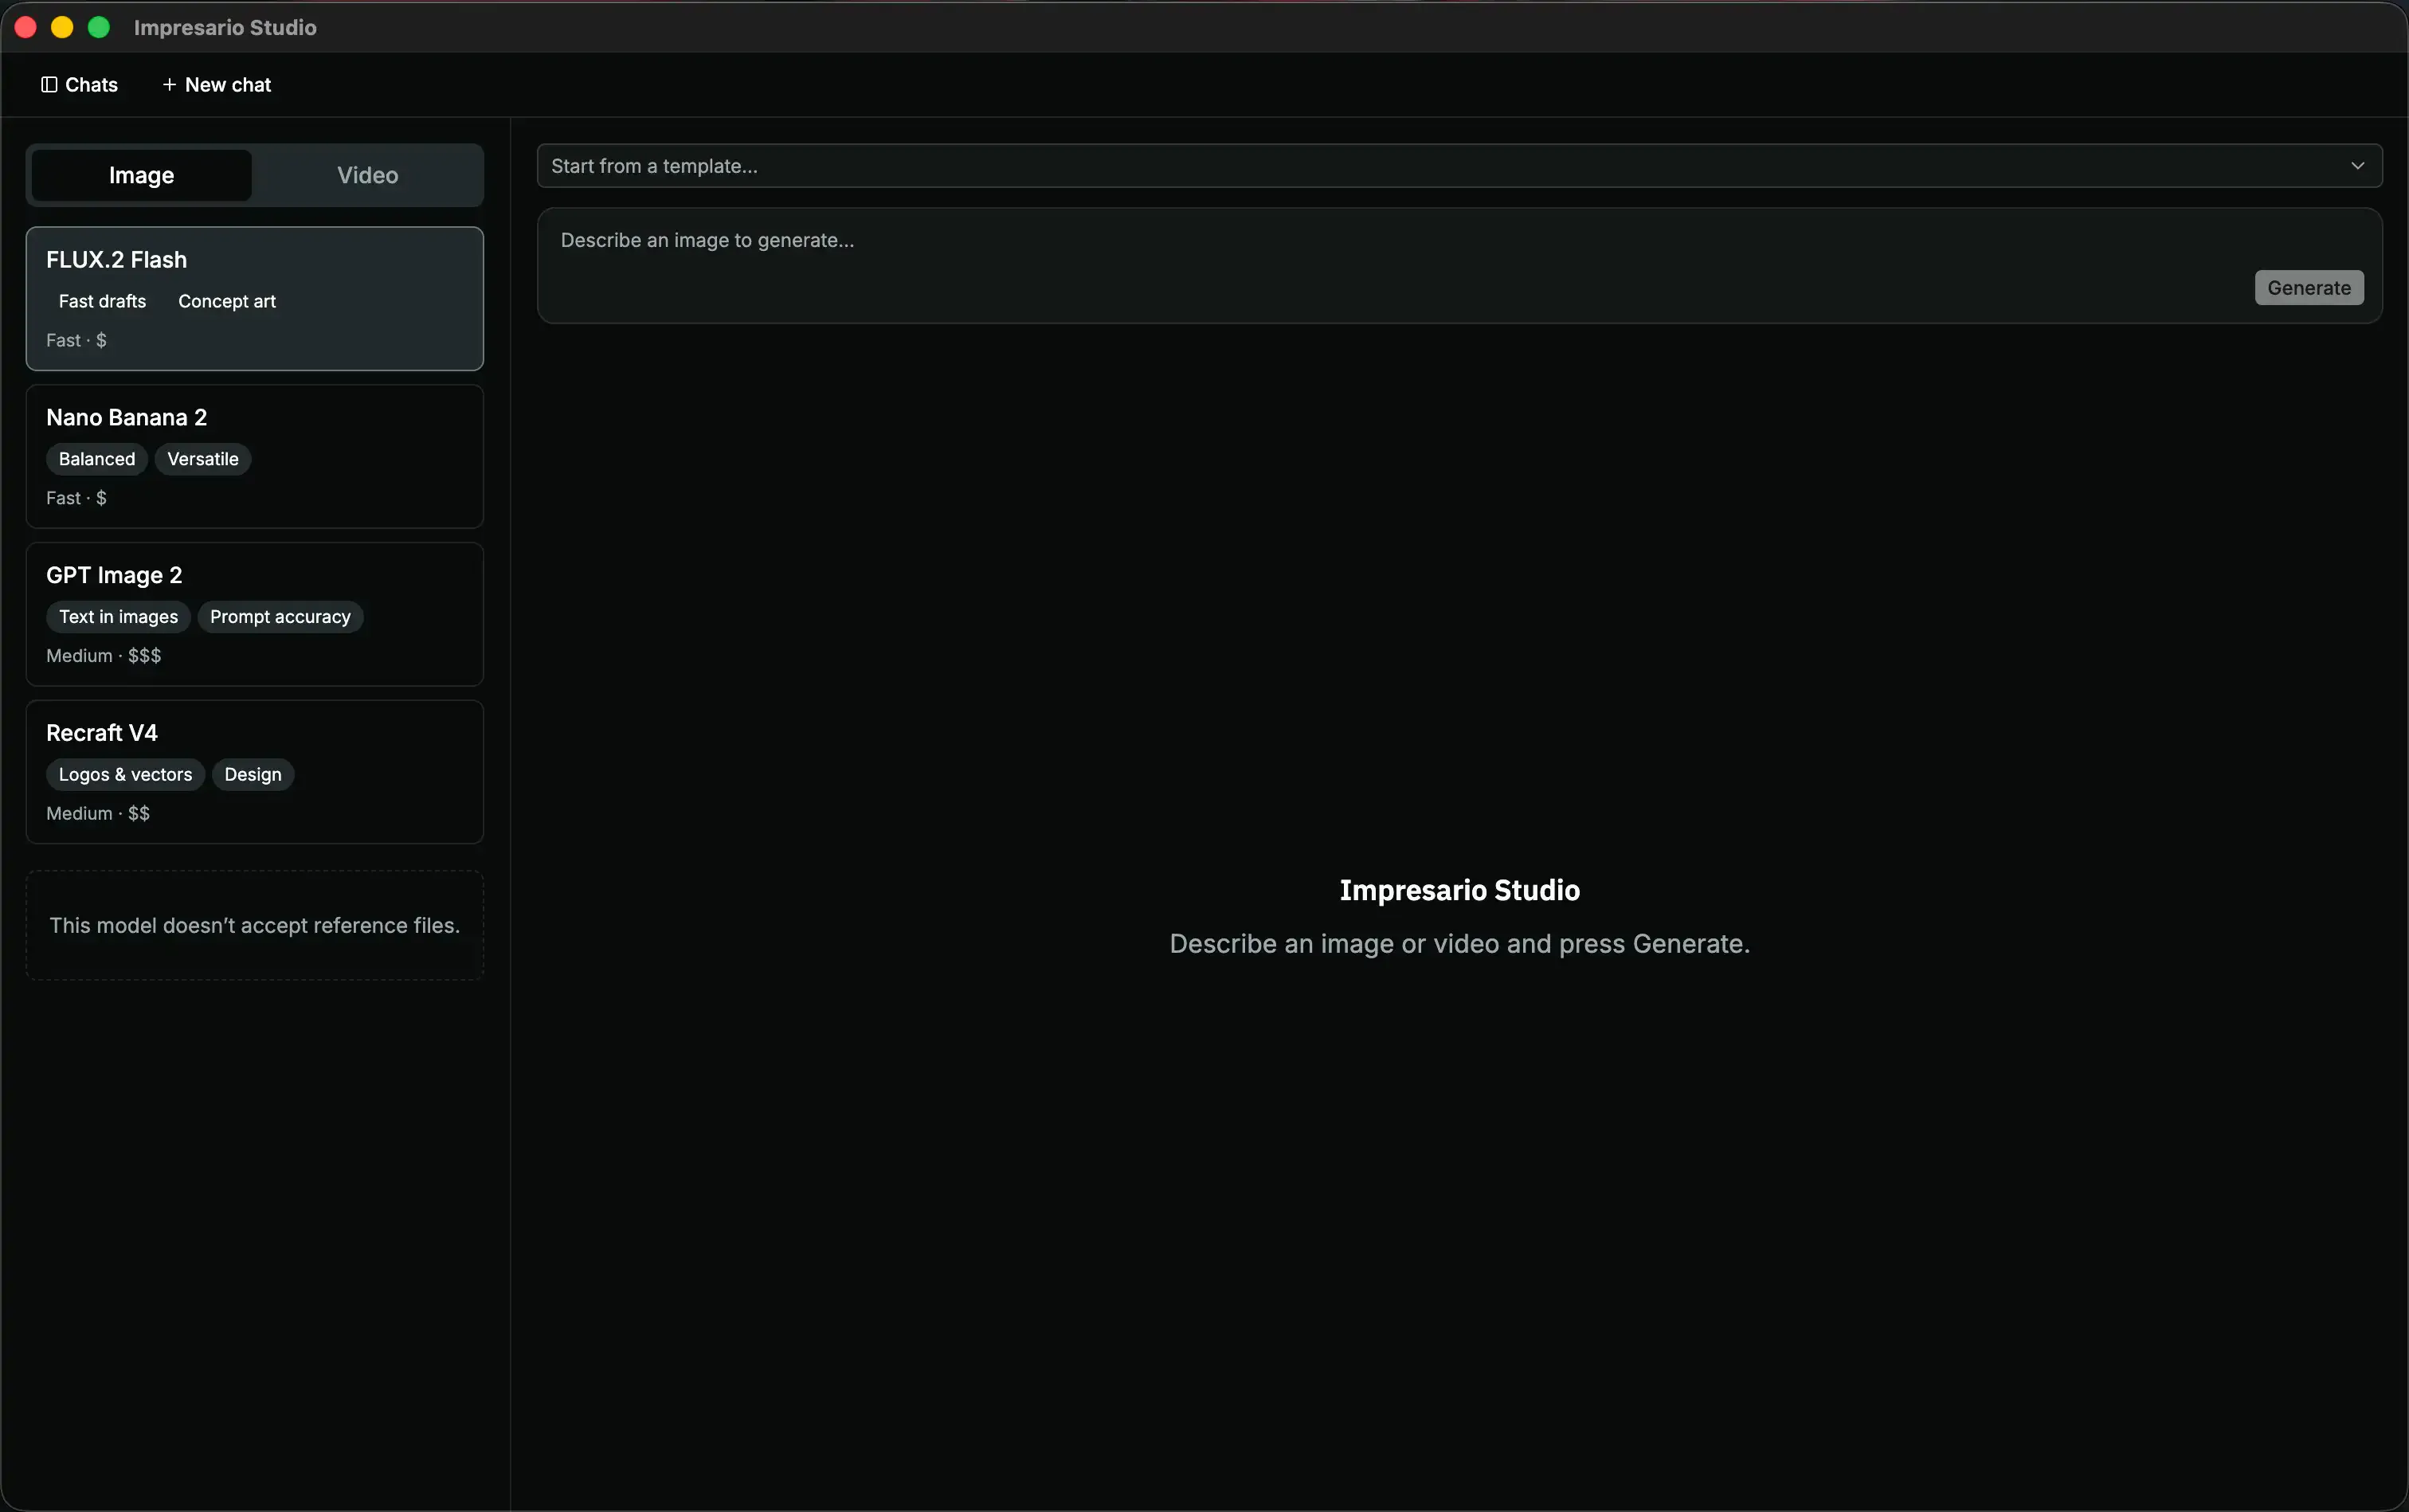Minimize the window with the yellow button
The width and height of the screenshot is (2409, 1512).
tap(62, 27)
